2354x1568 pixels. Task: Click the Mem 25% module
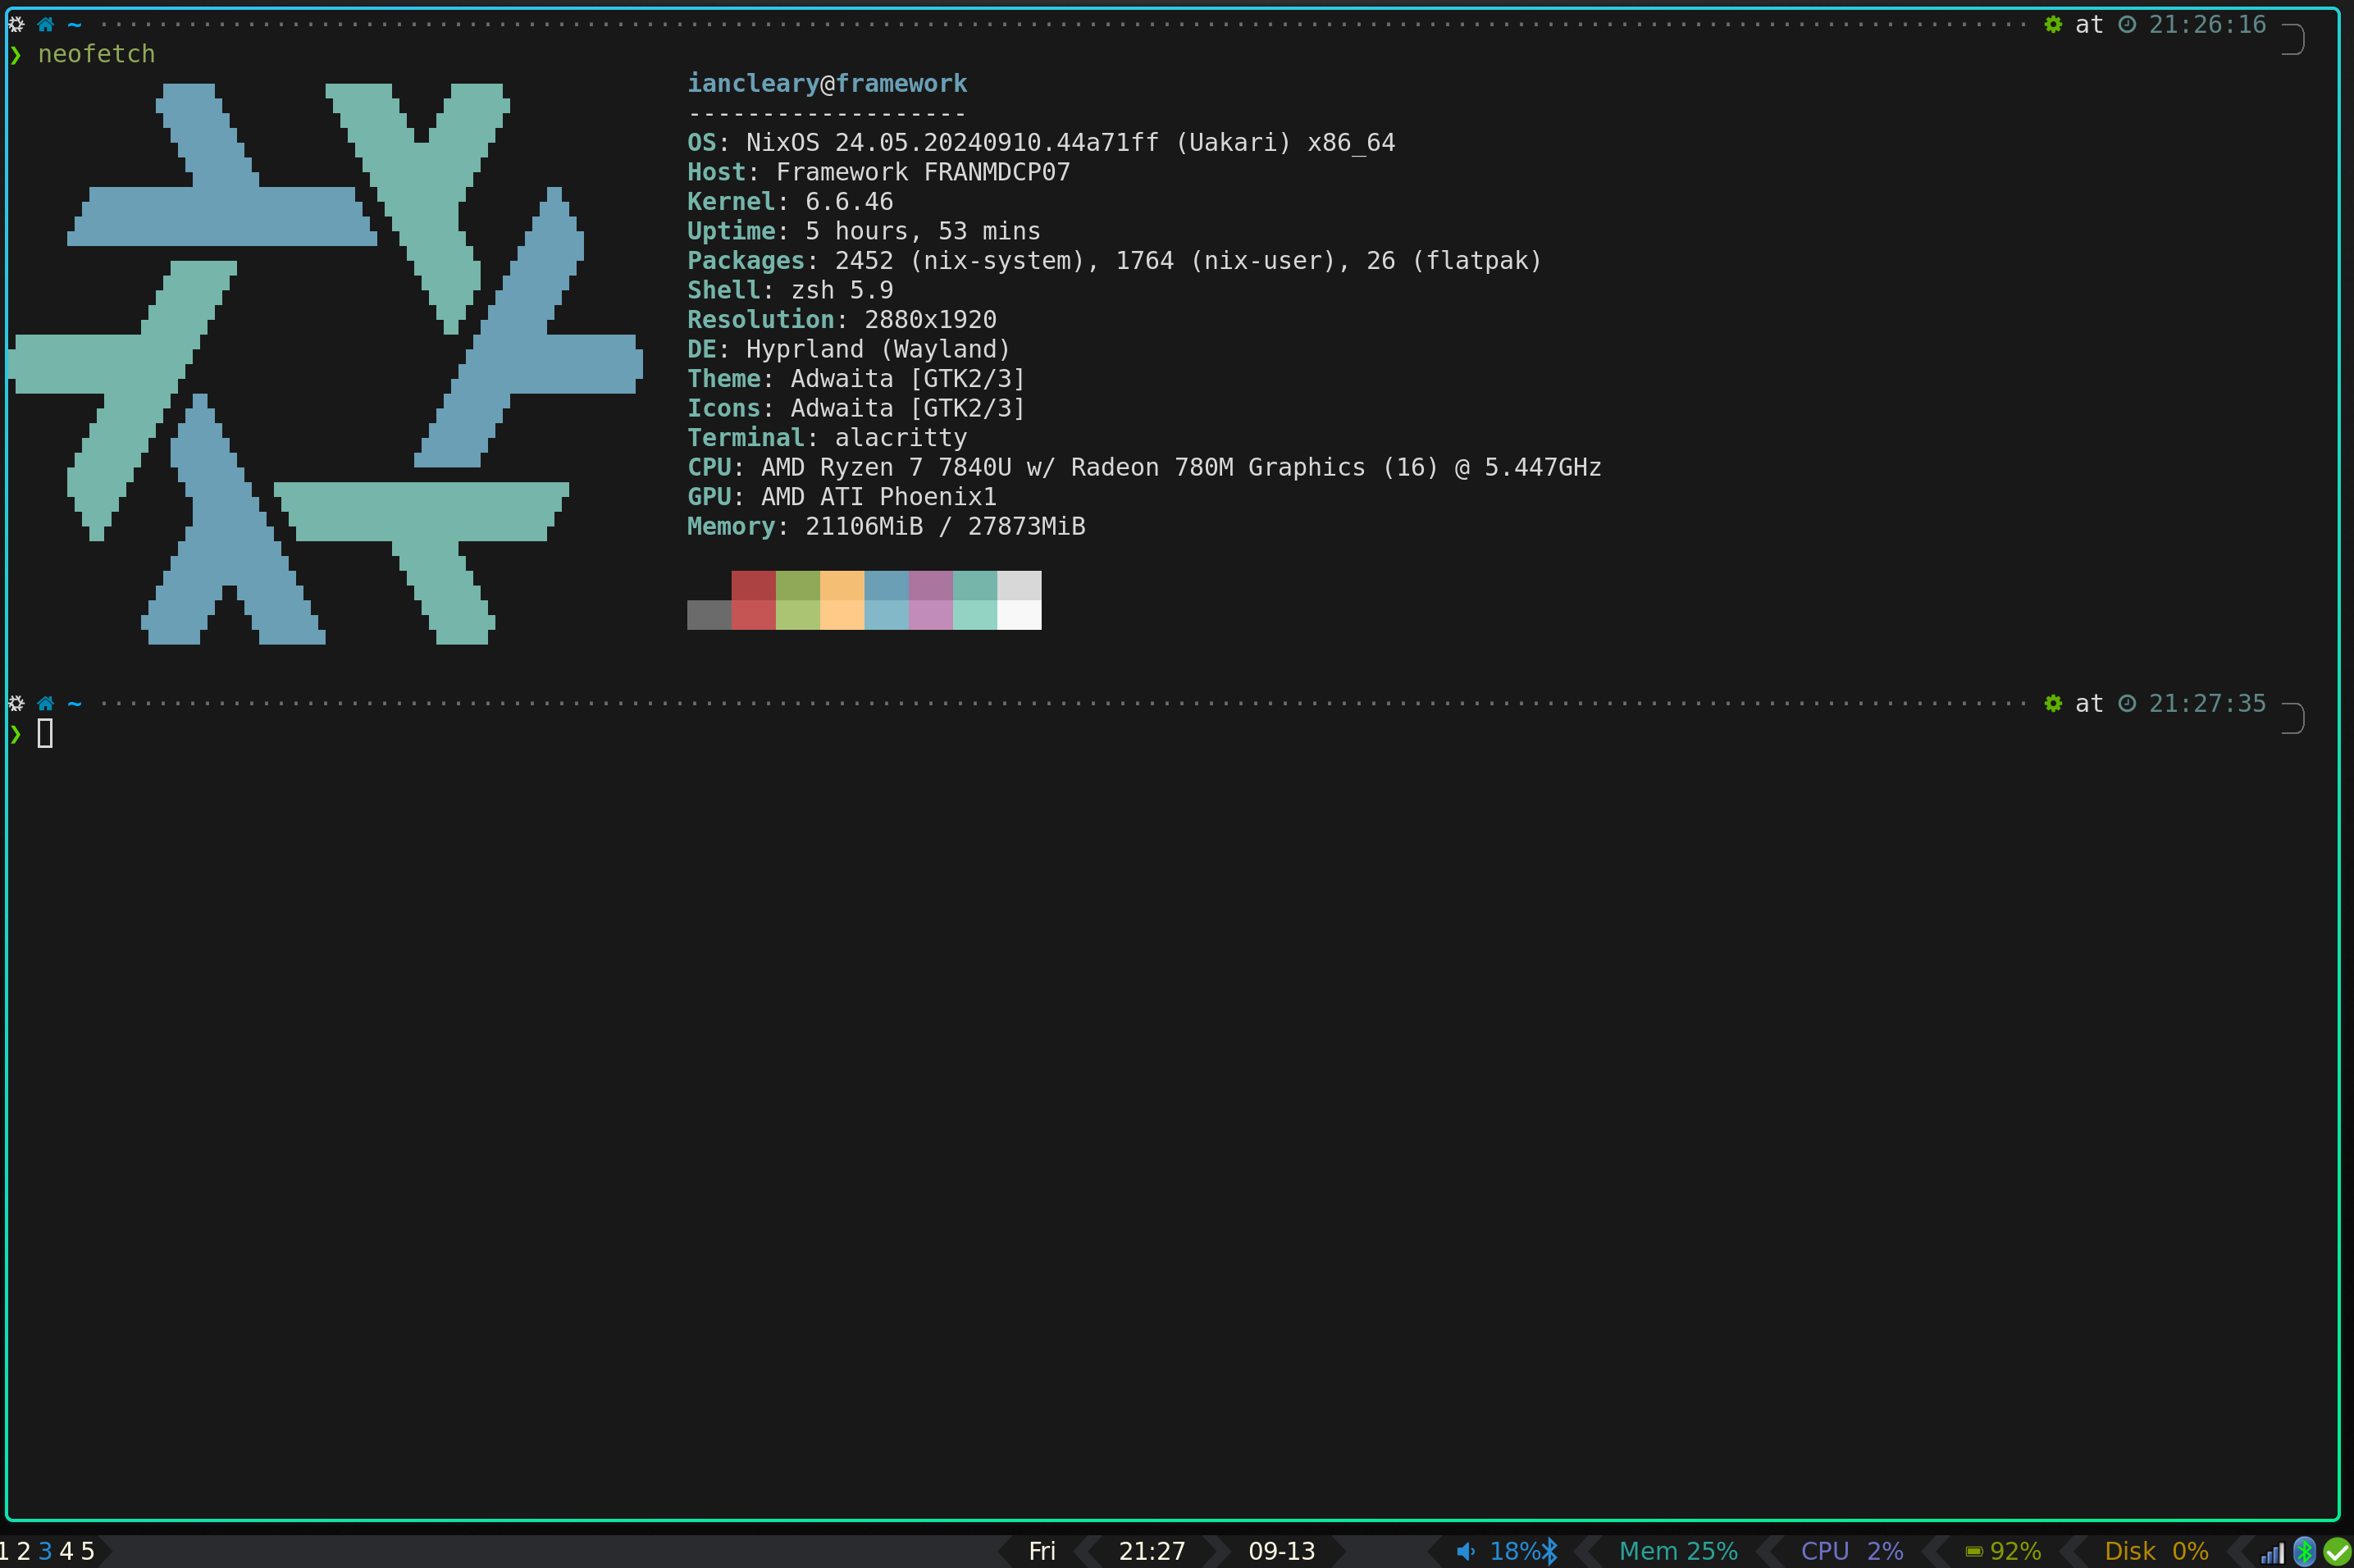click(1678, 1551)
